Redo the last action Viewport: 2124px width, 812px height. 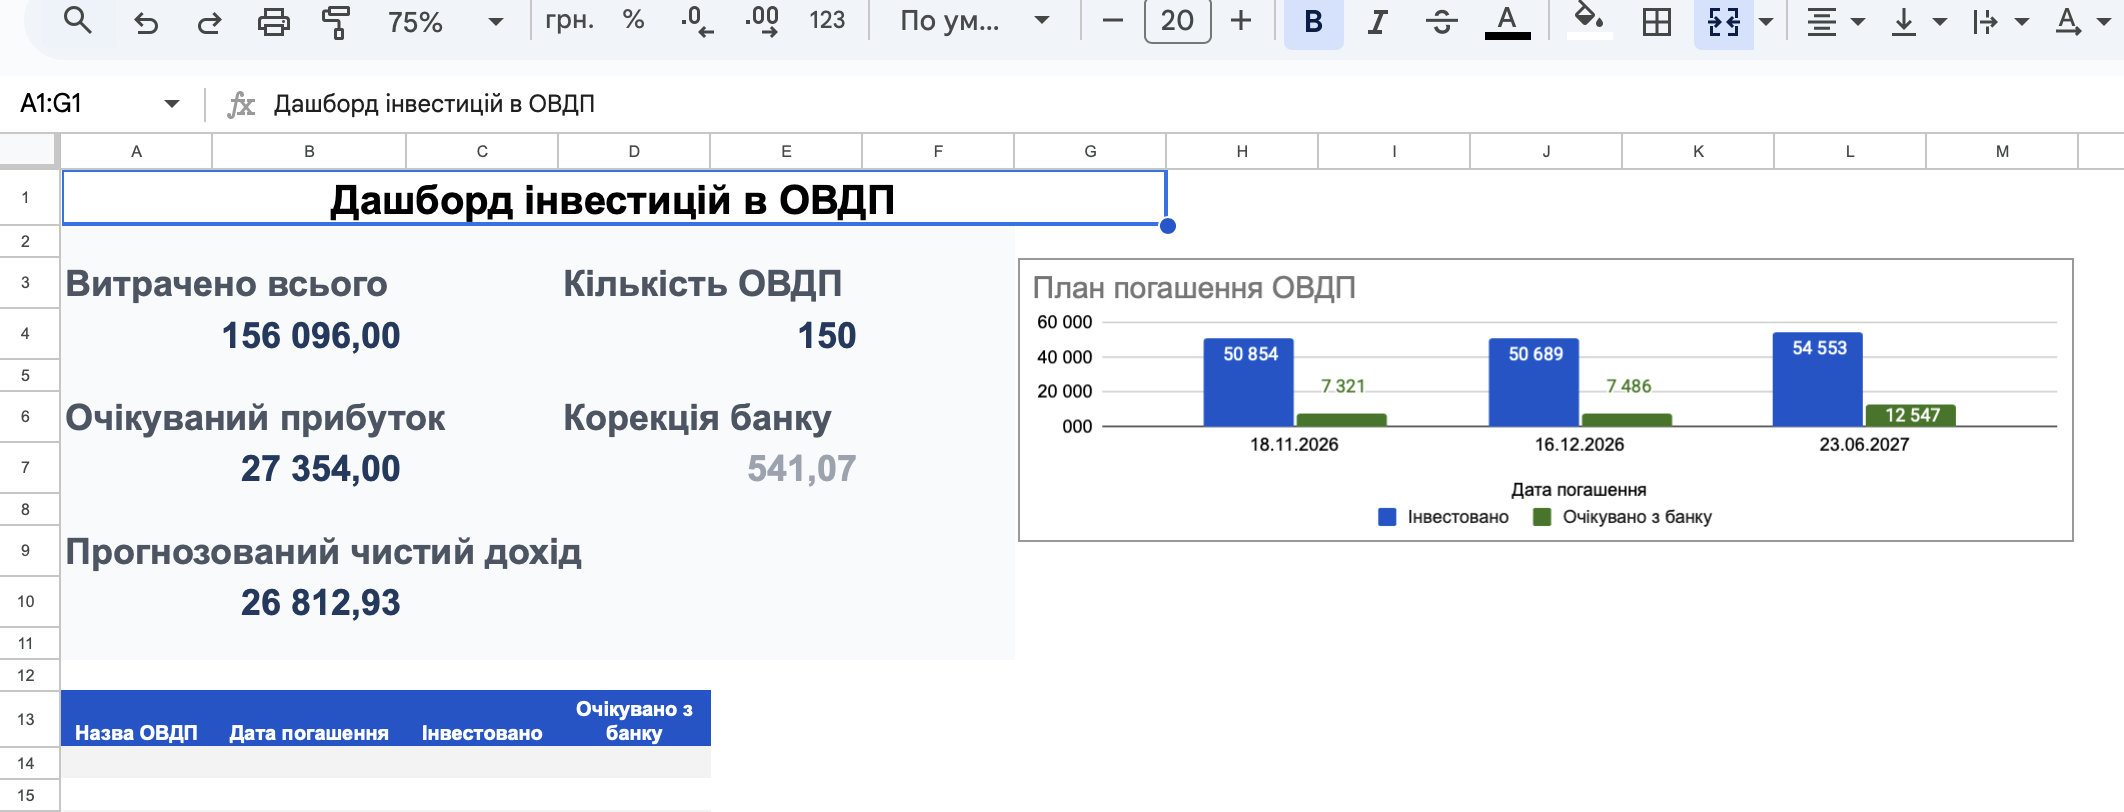point(209,22)
